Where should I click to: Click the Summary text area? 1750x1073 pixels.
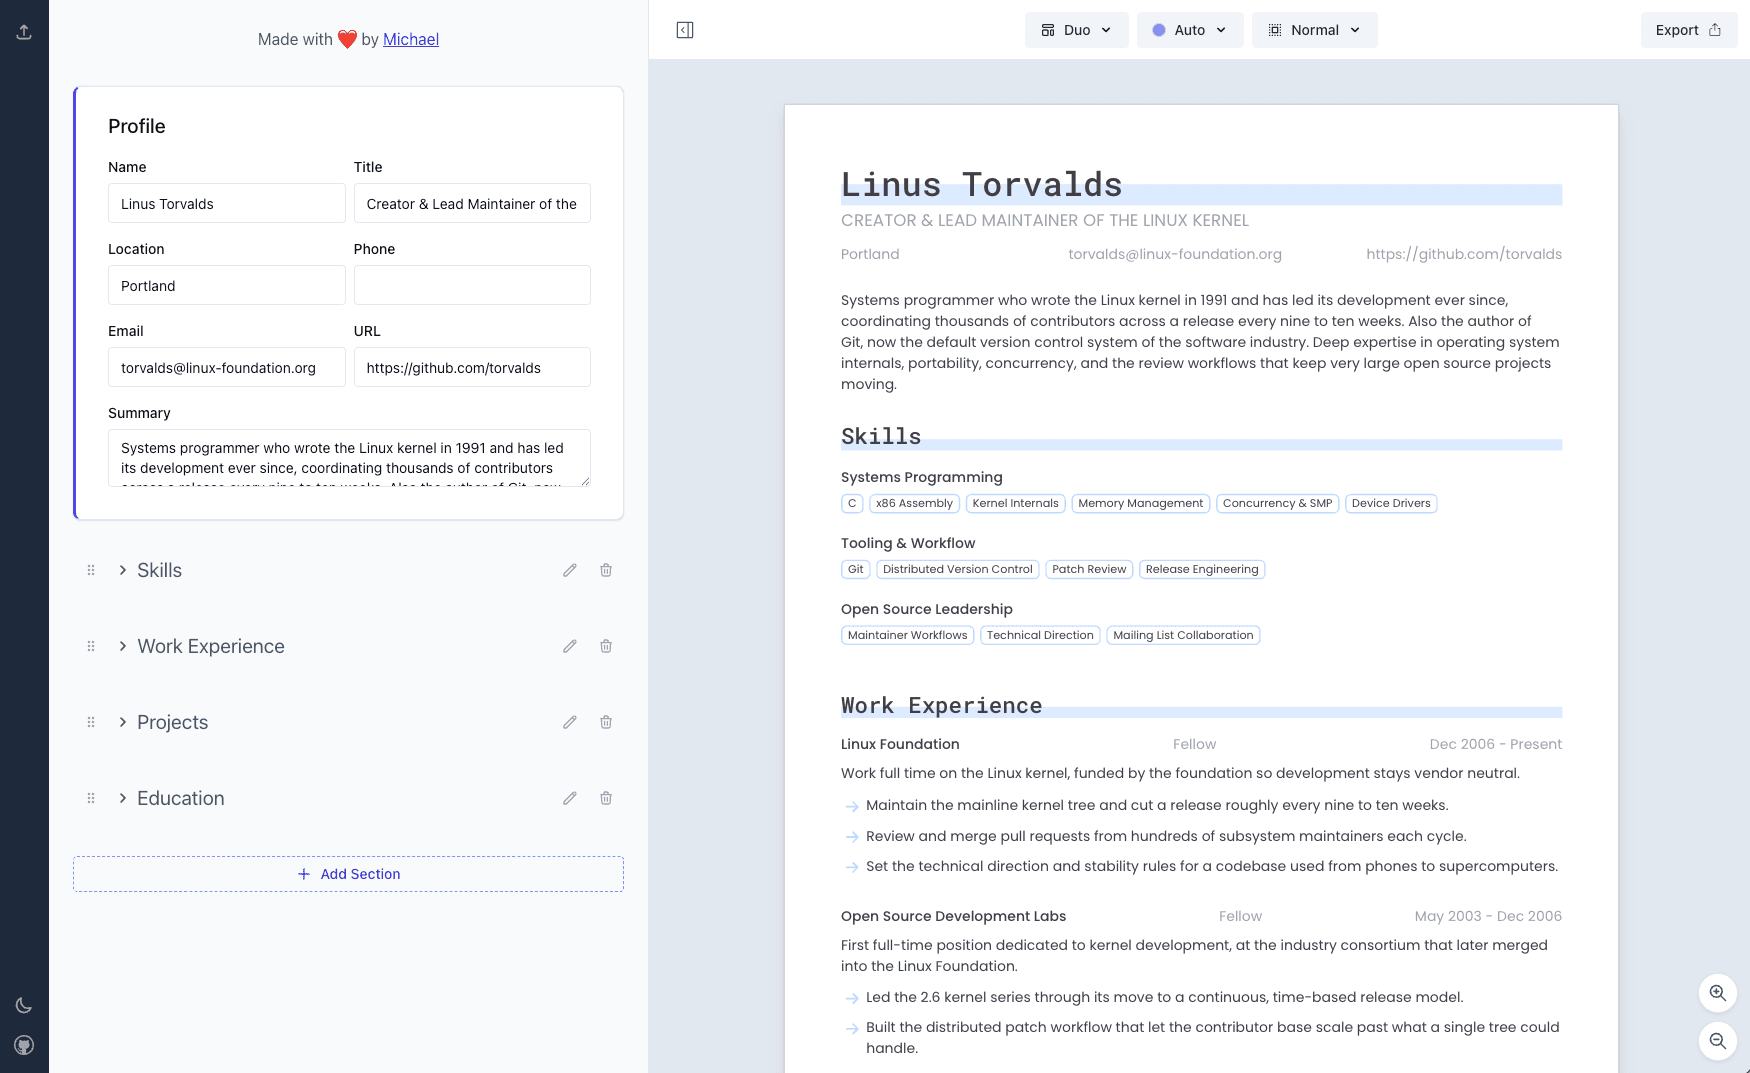coord(349,458)
